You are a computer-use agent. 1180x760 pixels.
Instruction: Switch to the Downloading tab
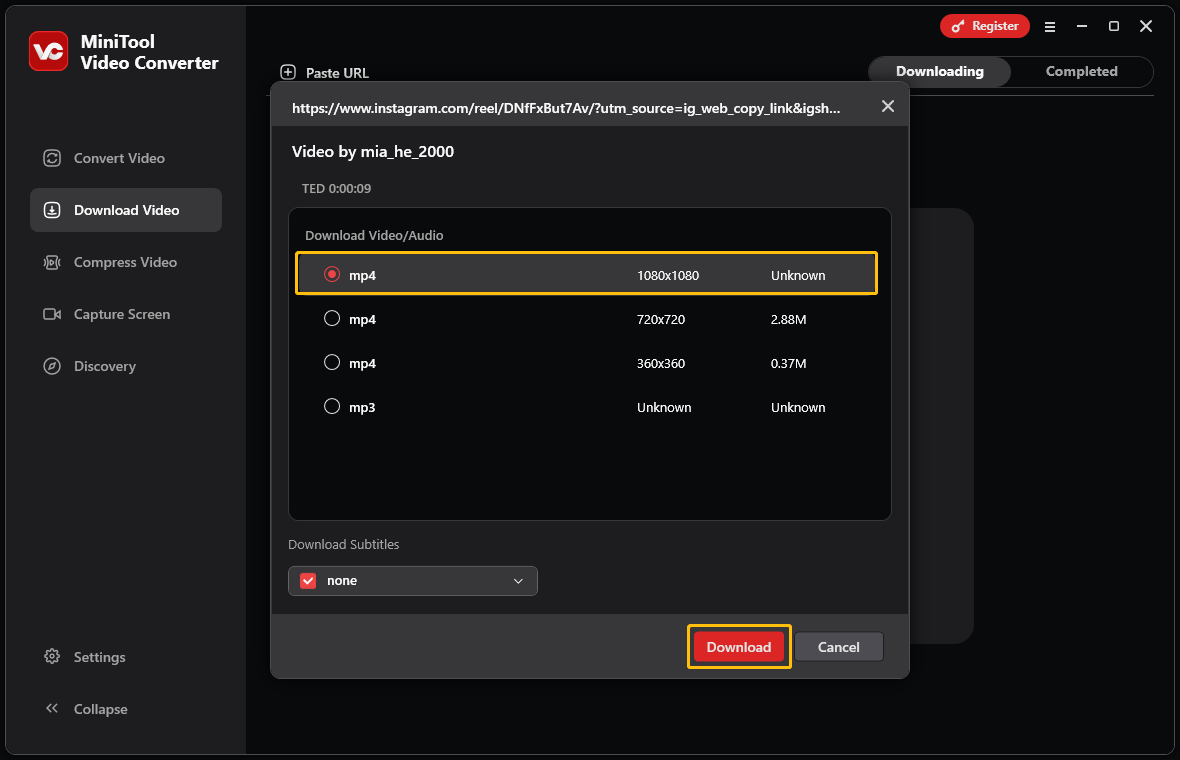pos(939,71)
